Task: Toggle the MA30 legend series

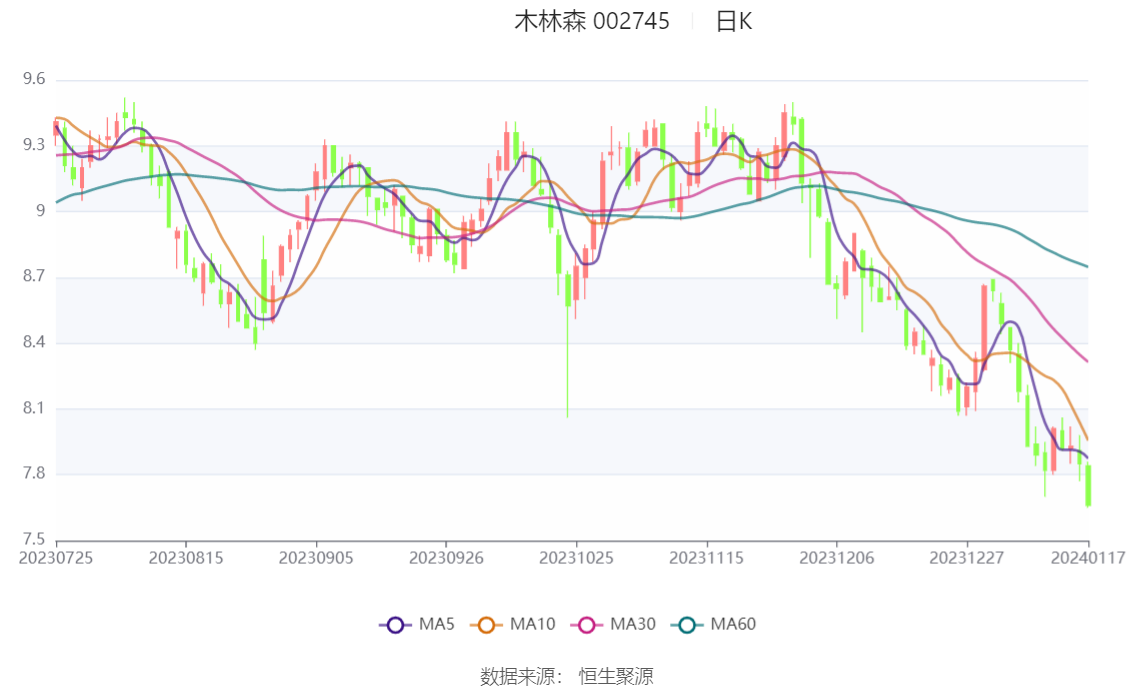Action: point(613,624)
